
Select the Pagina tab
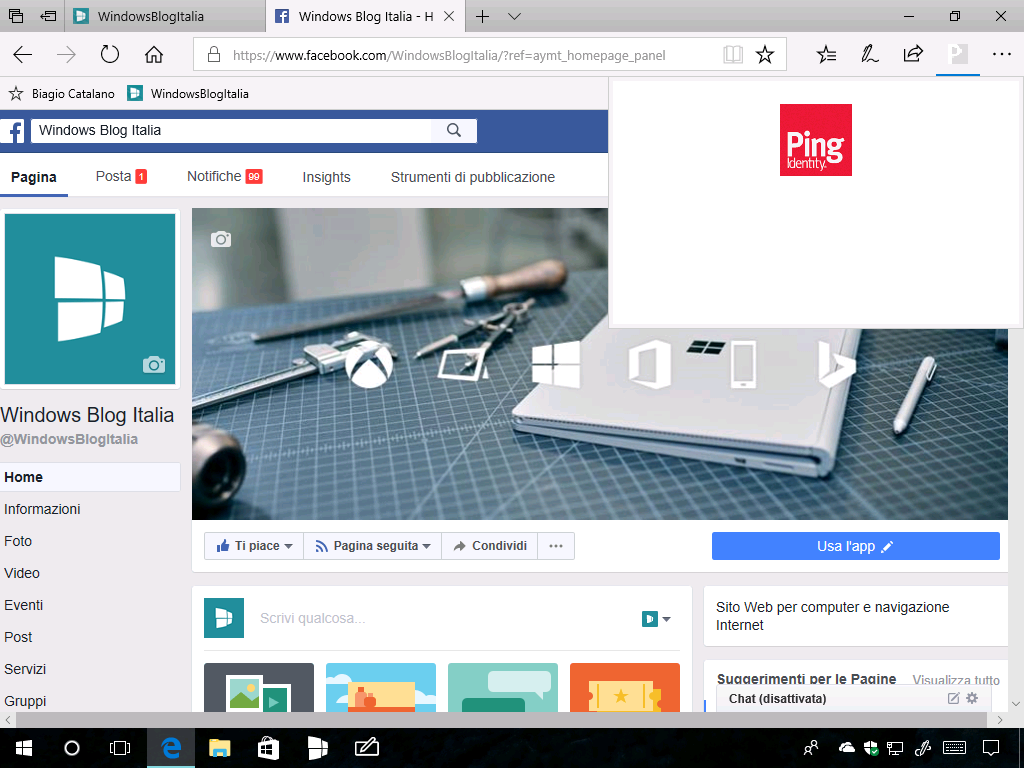pyautogui.click(x=34, y=177)
